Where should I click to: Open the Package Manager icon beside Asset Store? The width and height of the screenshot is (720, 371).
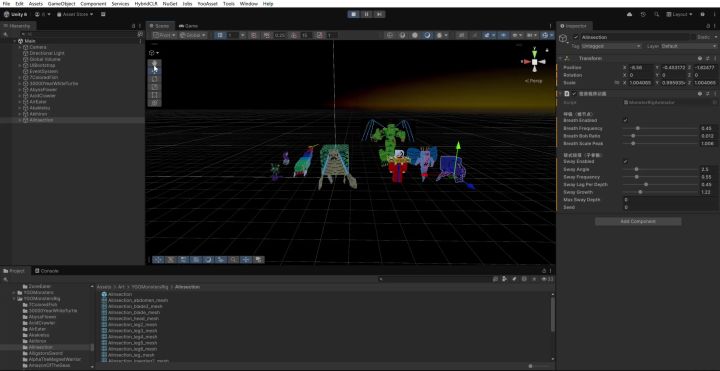point(103,14)
